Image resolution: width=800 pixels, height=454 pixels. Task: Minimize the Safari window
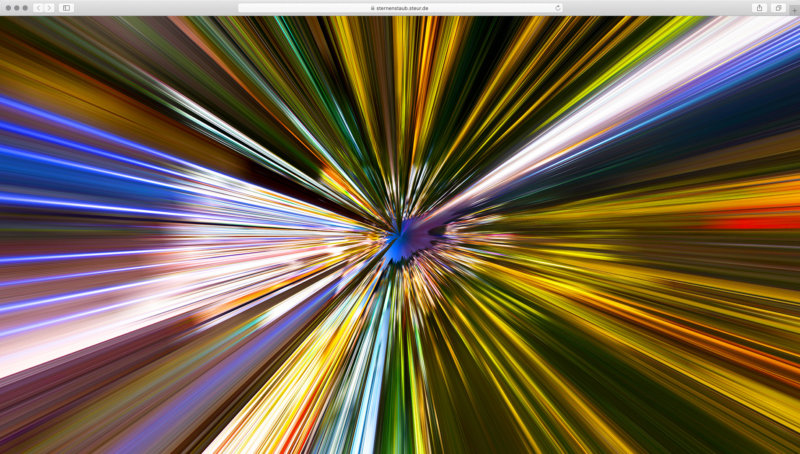pos(17,7)
